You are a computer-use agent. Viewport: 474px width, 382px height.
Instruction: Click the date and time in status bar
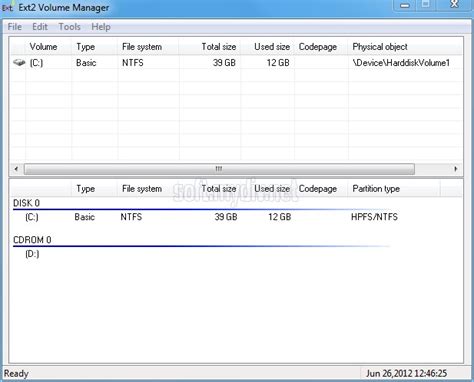406,374
